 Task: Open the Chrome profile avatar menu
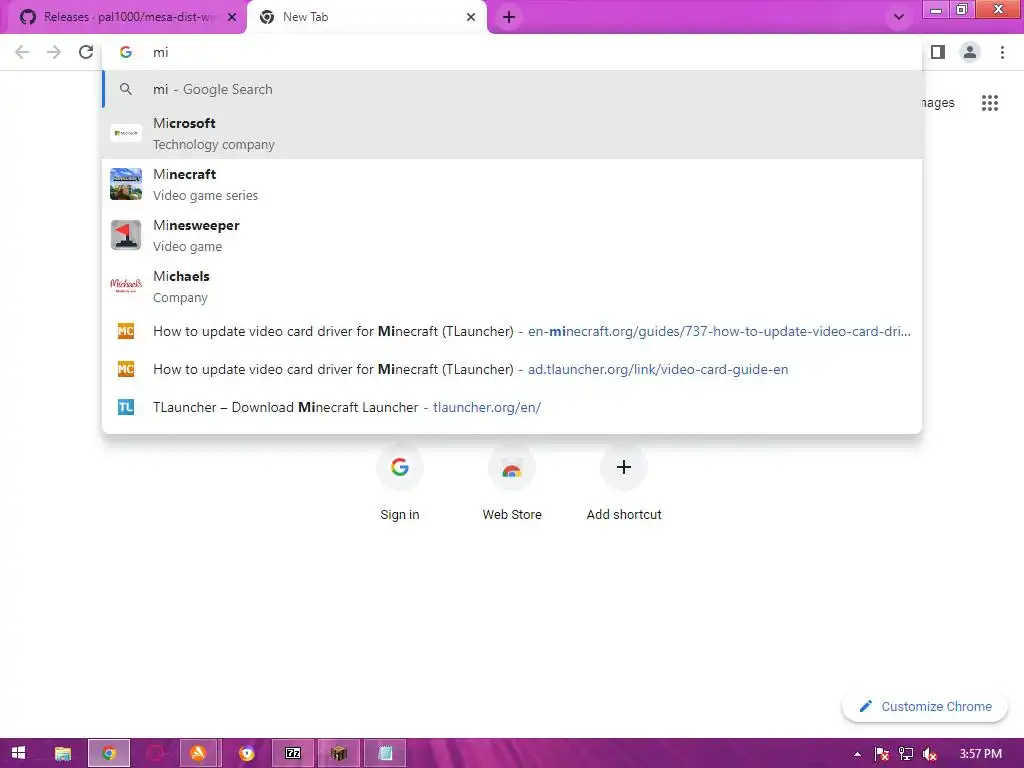[x=970, y=52]
